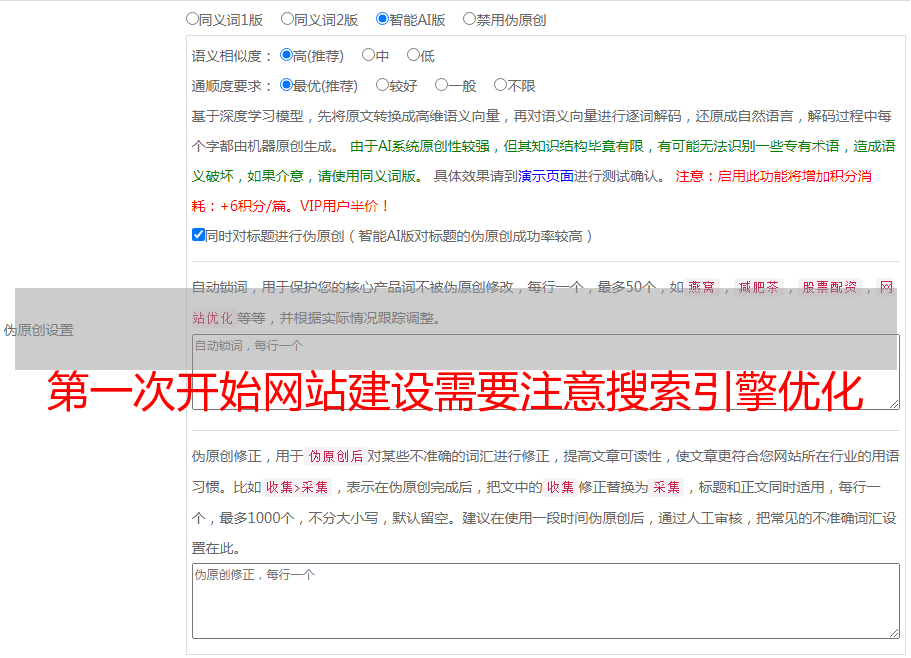Image resolution: width=911 pixels, height=658 pixels.
Task: Open the 演示页面 link
Action: pos(546,176)
